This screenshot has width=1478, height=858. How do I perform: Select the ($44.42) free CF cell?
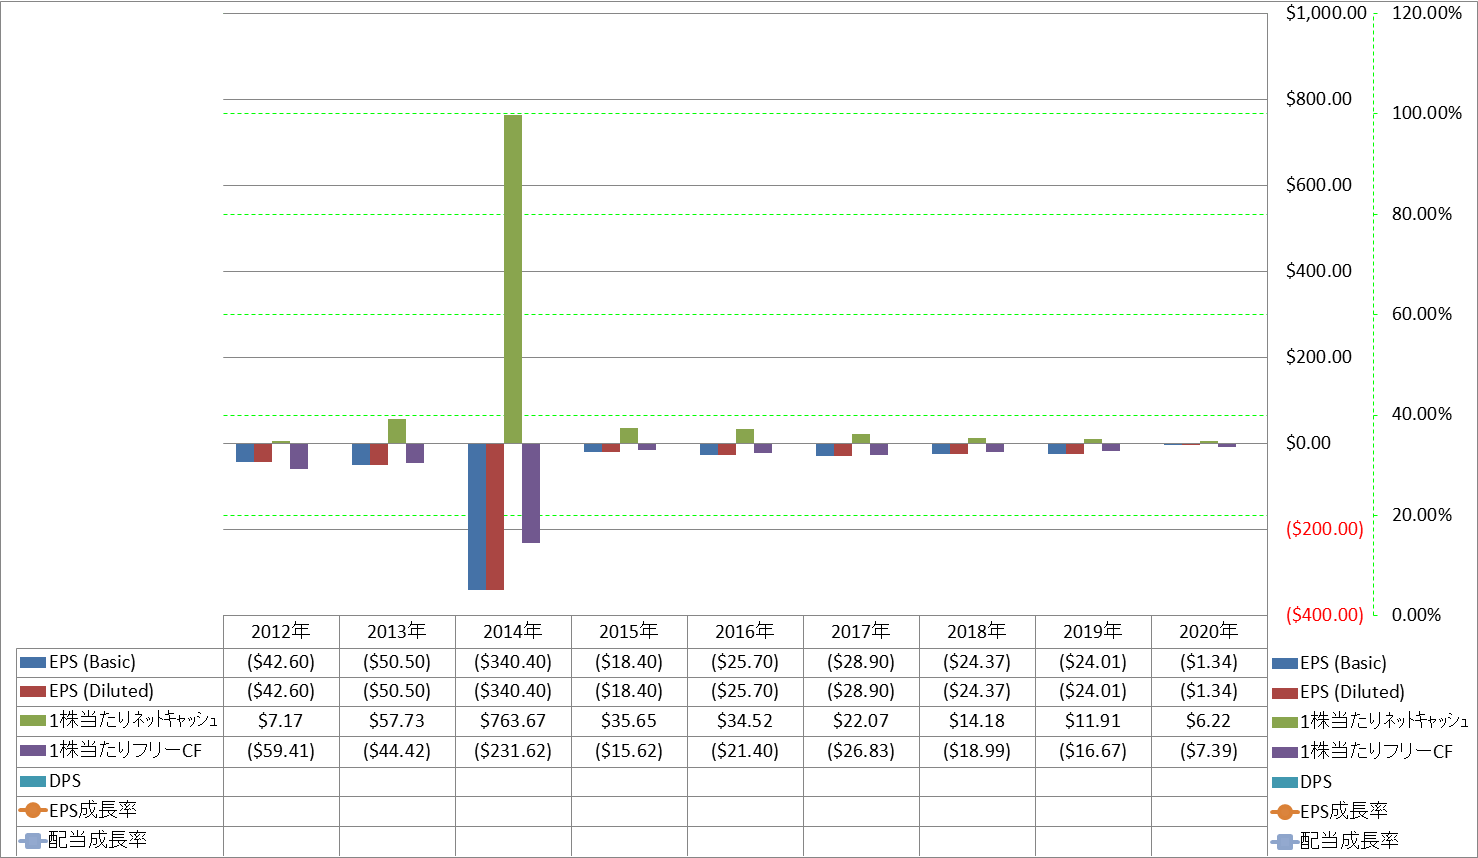pos(397,751)
